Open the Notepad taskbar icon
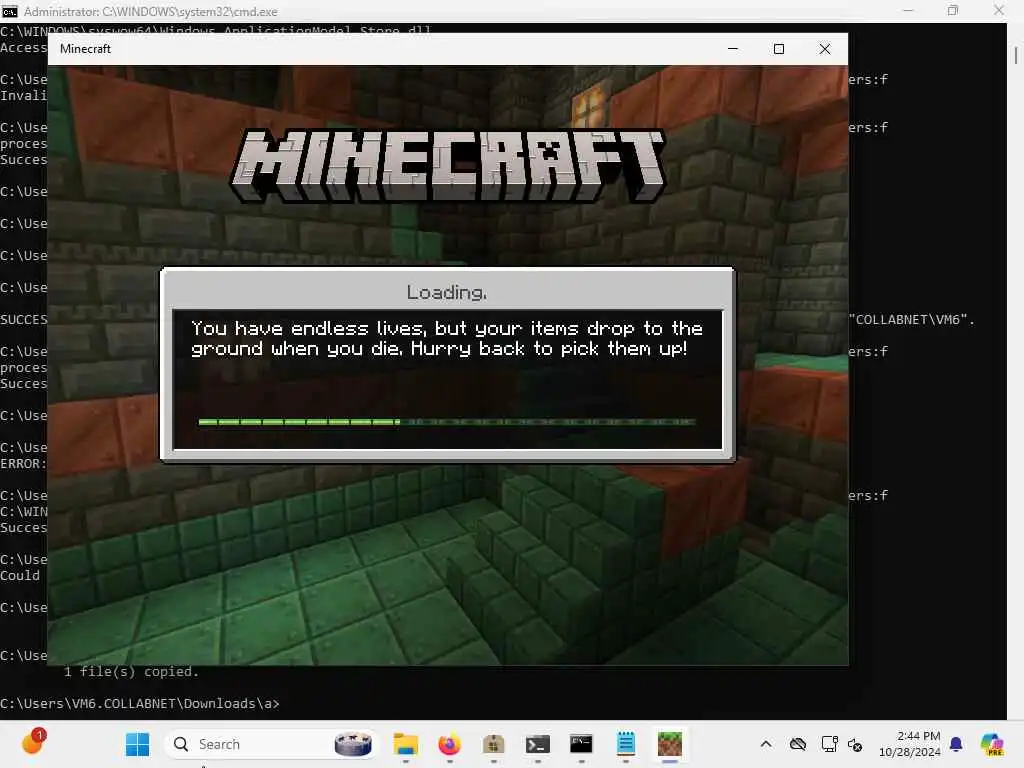 click(626, 744)
